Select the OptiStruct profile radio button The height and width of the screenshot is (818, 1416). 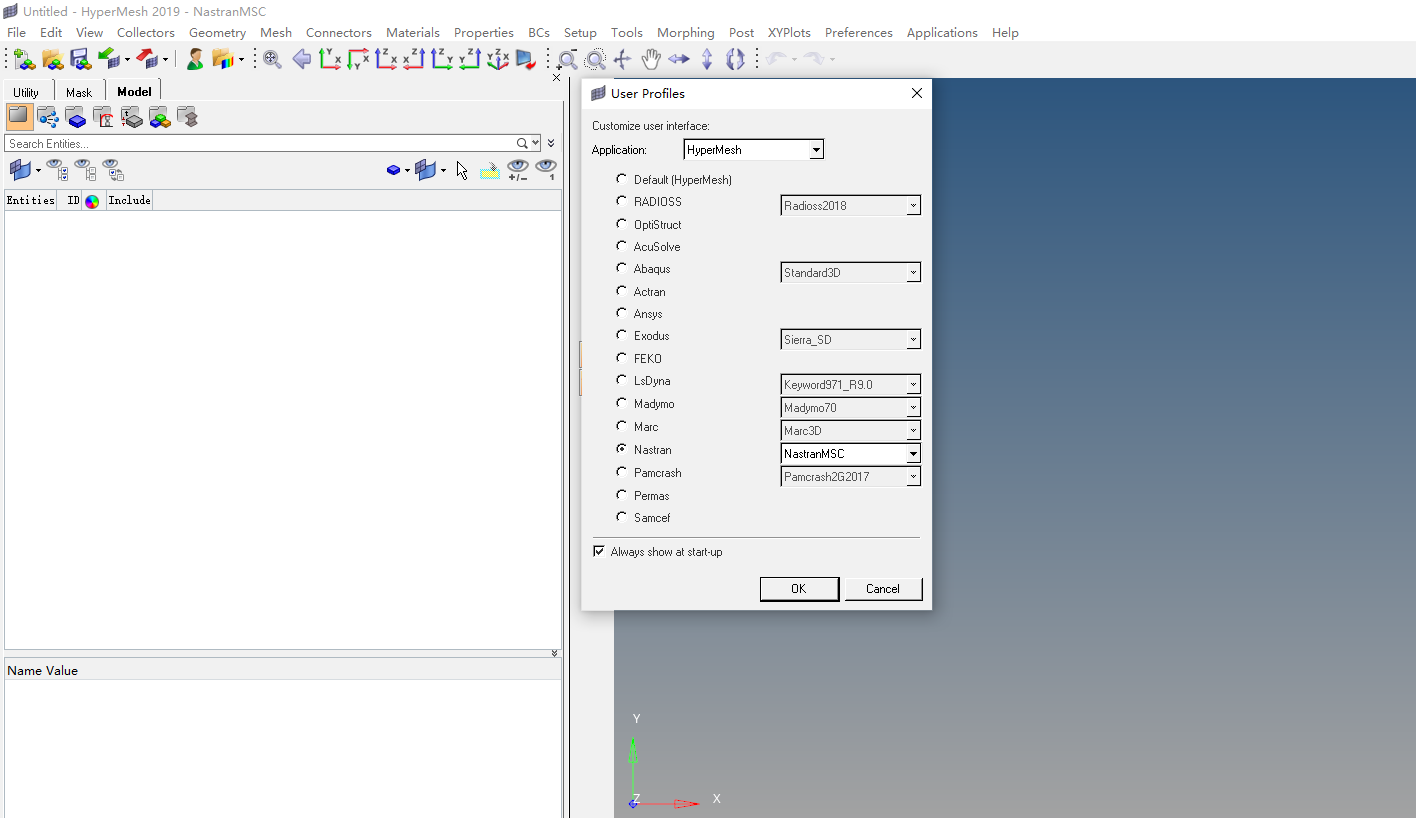622,224
